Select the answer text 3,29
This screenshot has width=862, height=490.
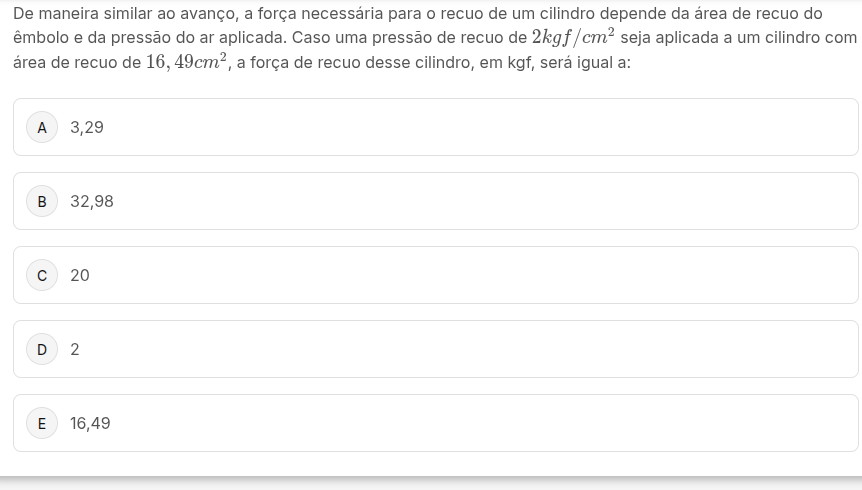[x=87, y=128]
